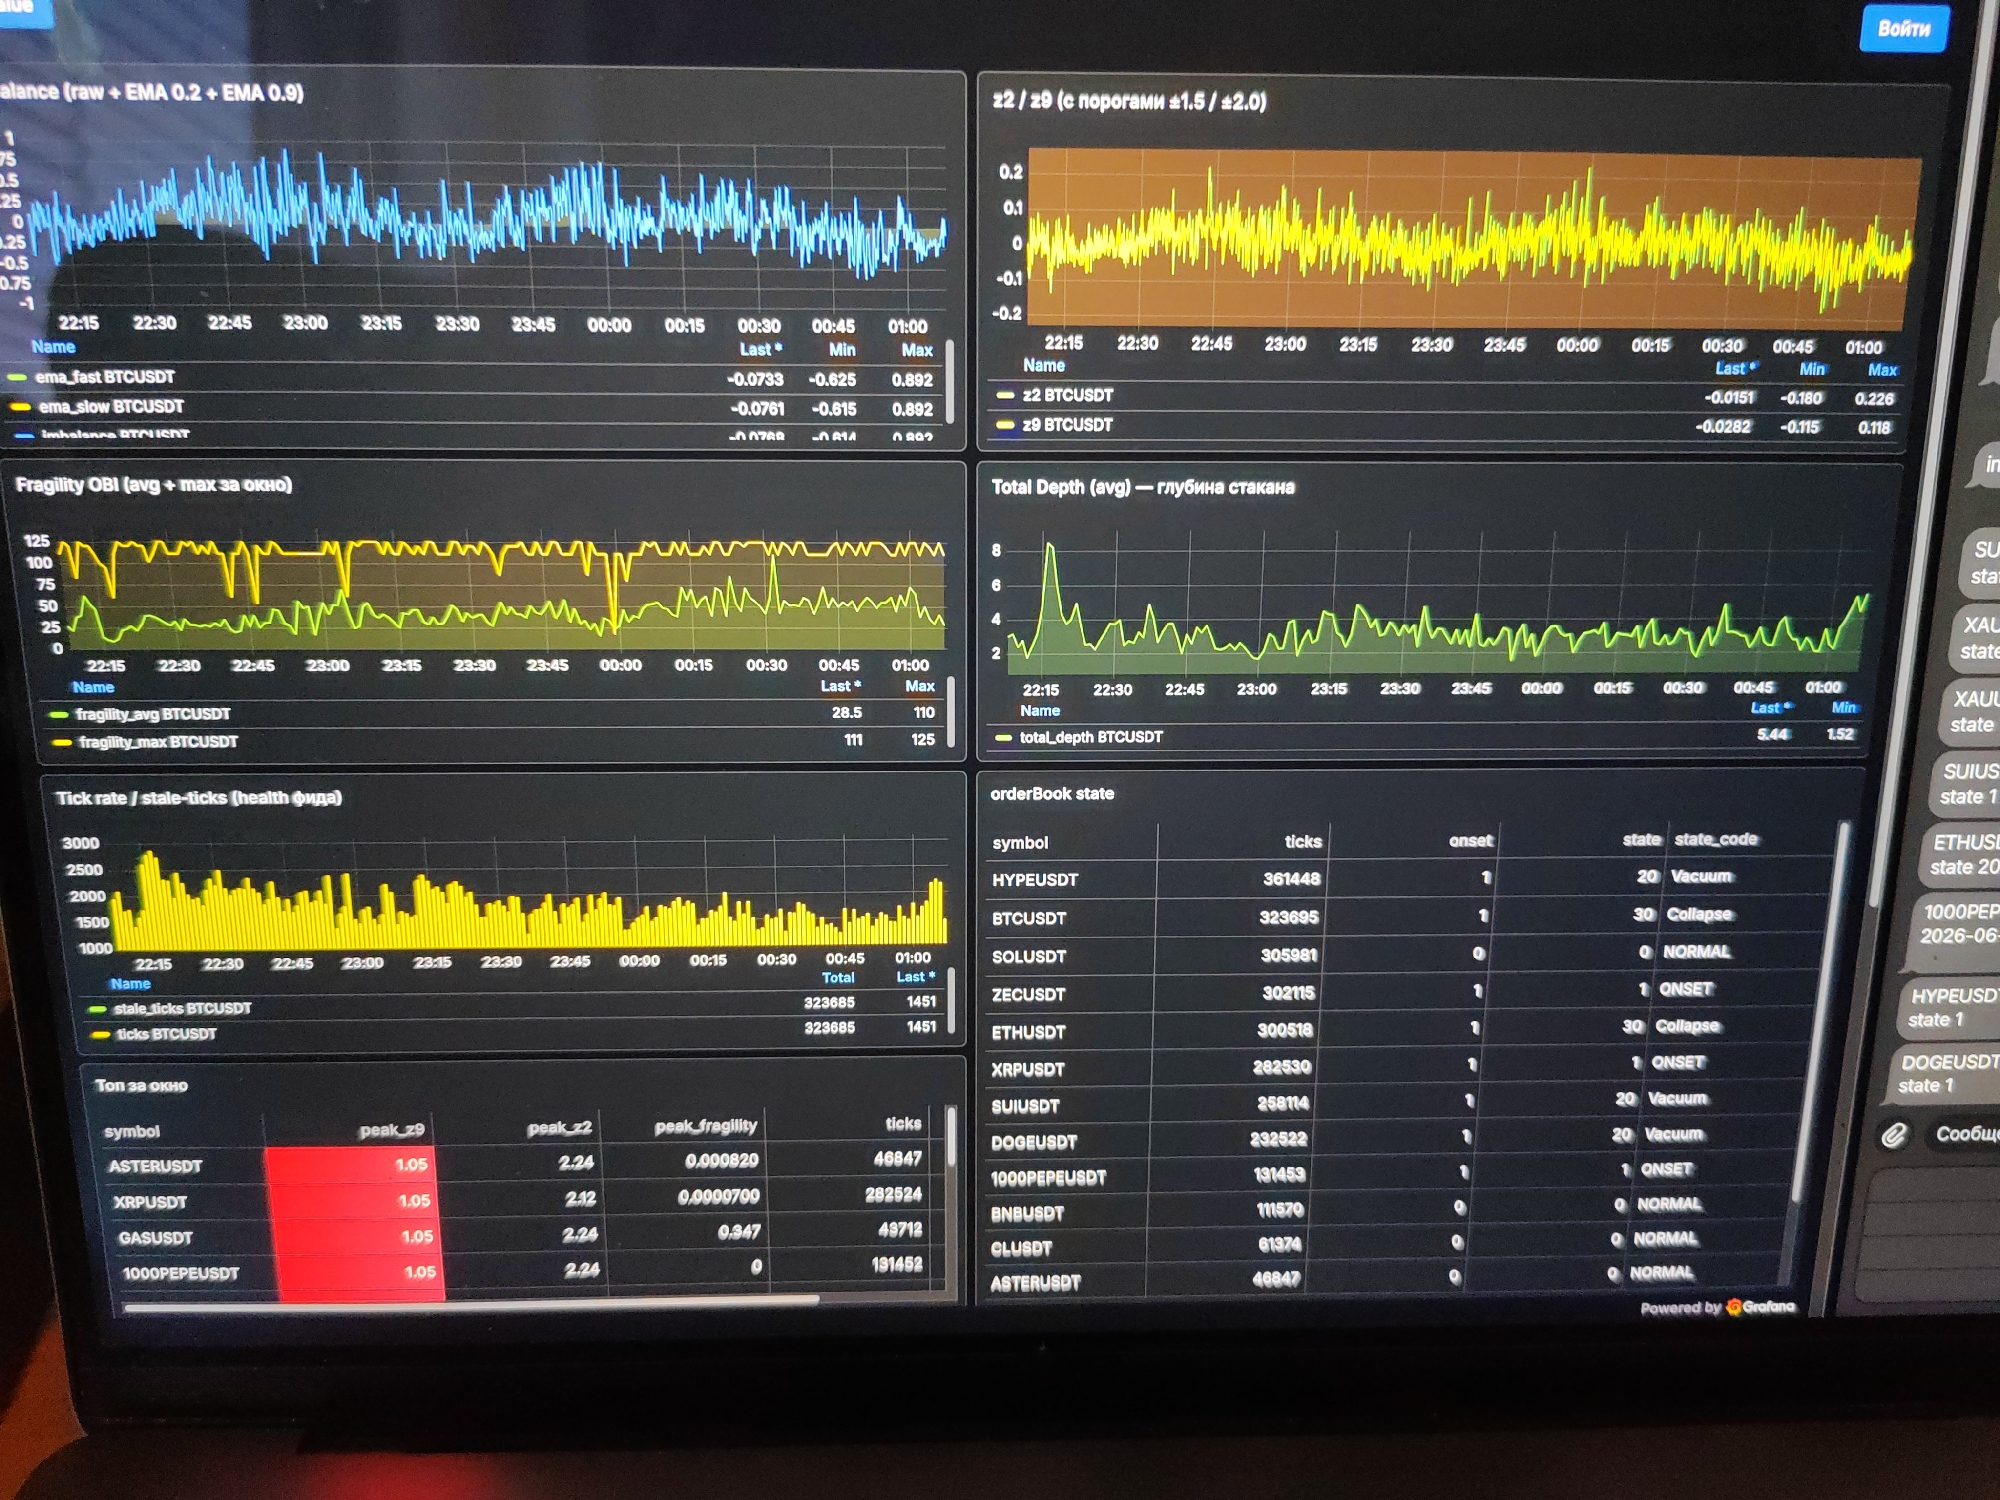Toggle fragility_avg BTCUSDT legend entry
This screenshot has width=2000, height=1500.
coord(153,714)
